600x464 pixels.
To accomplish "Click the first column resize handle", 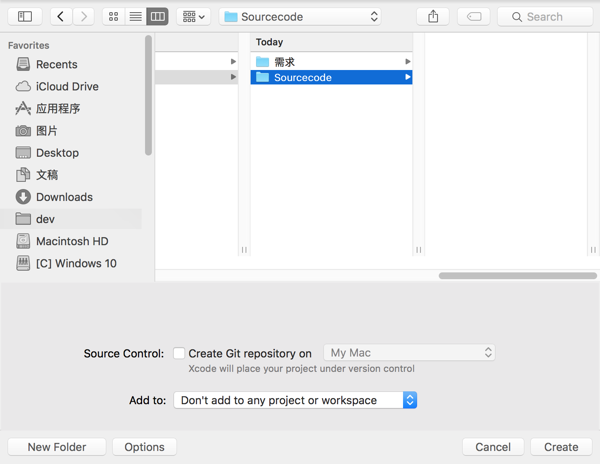I will (244, 250).
